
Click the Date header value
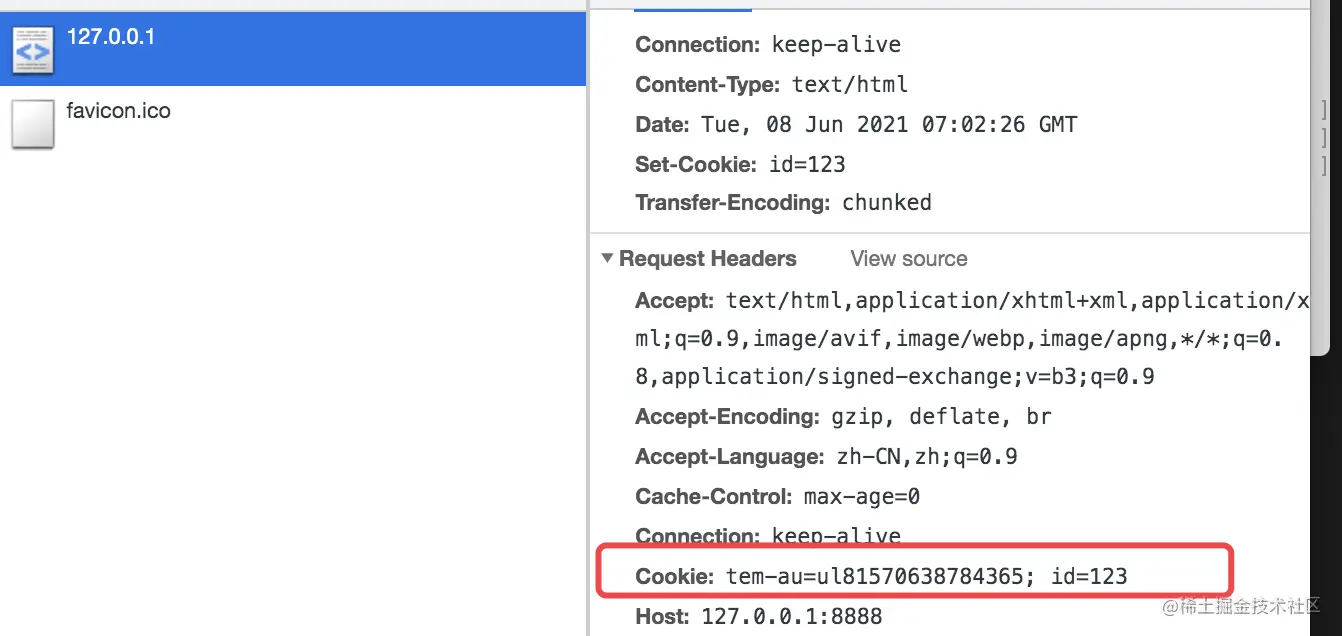pos(887,125)
